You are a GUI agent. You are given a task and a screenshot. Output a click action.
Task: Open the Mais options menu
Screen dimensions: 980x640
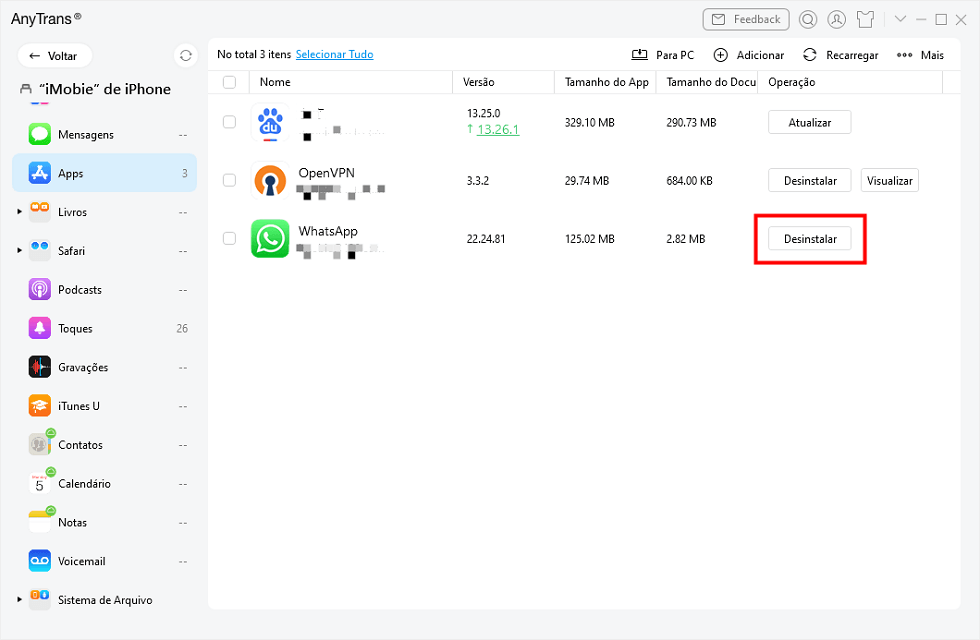pyautogui.click(x=918, y=54)
